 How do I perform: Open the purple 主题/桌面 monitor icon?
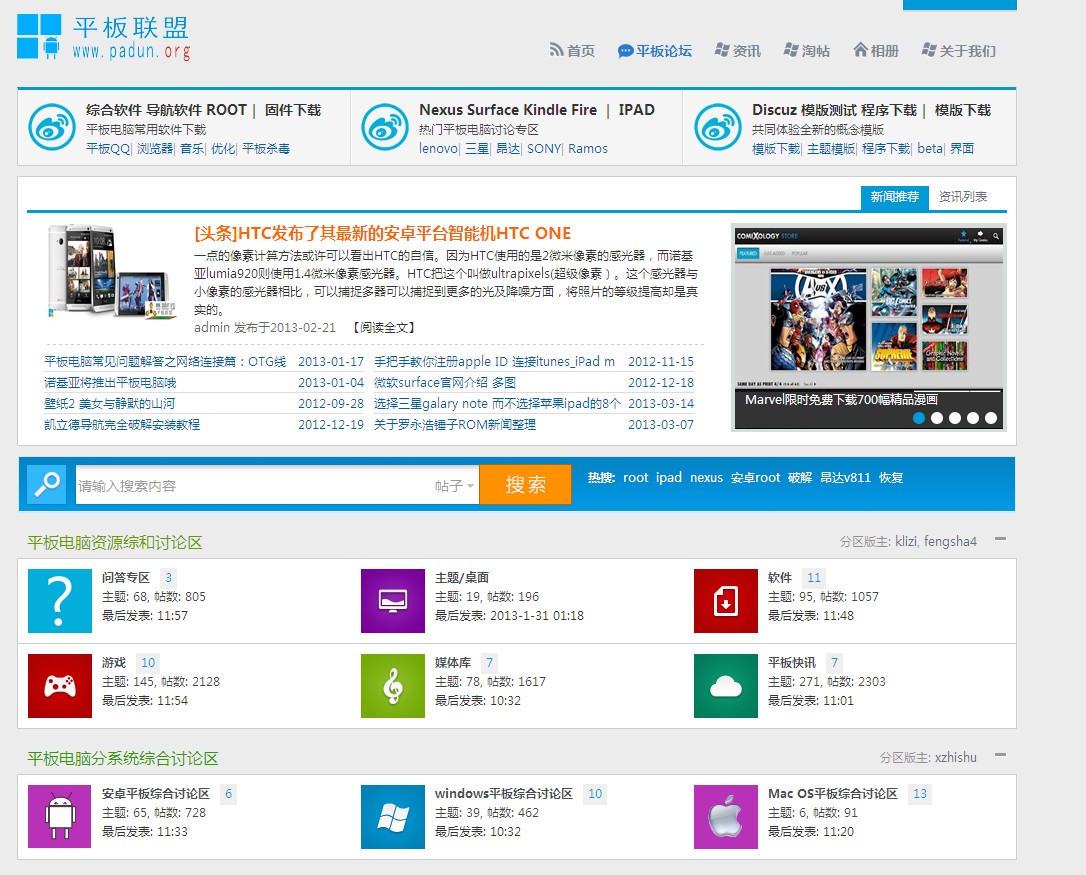(392, 600)
